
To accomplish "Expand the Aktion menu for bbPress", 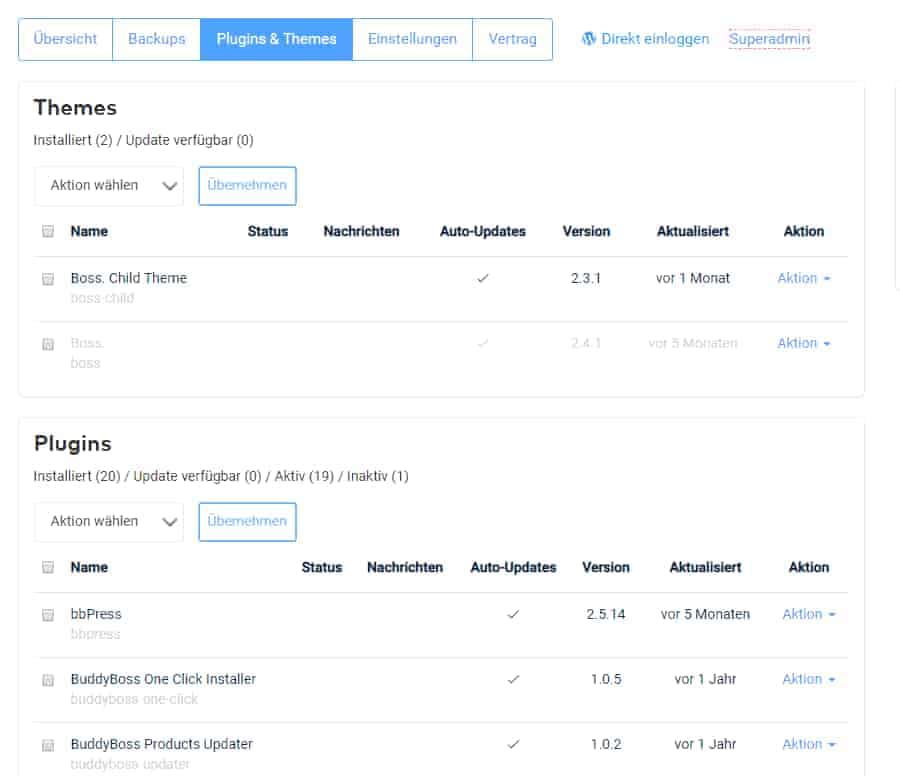I will [808, 615].
